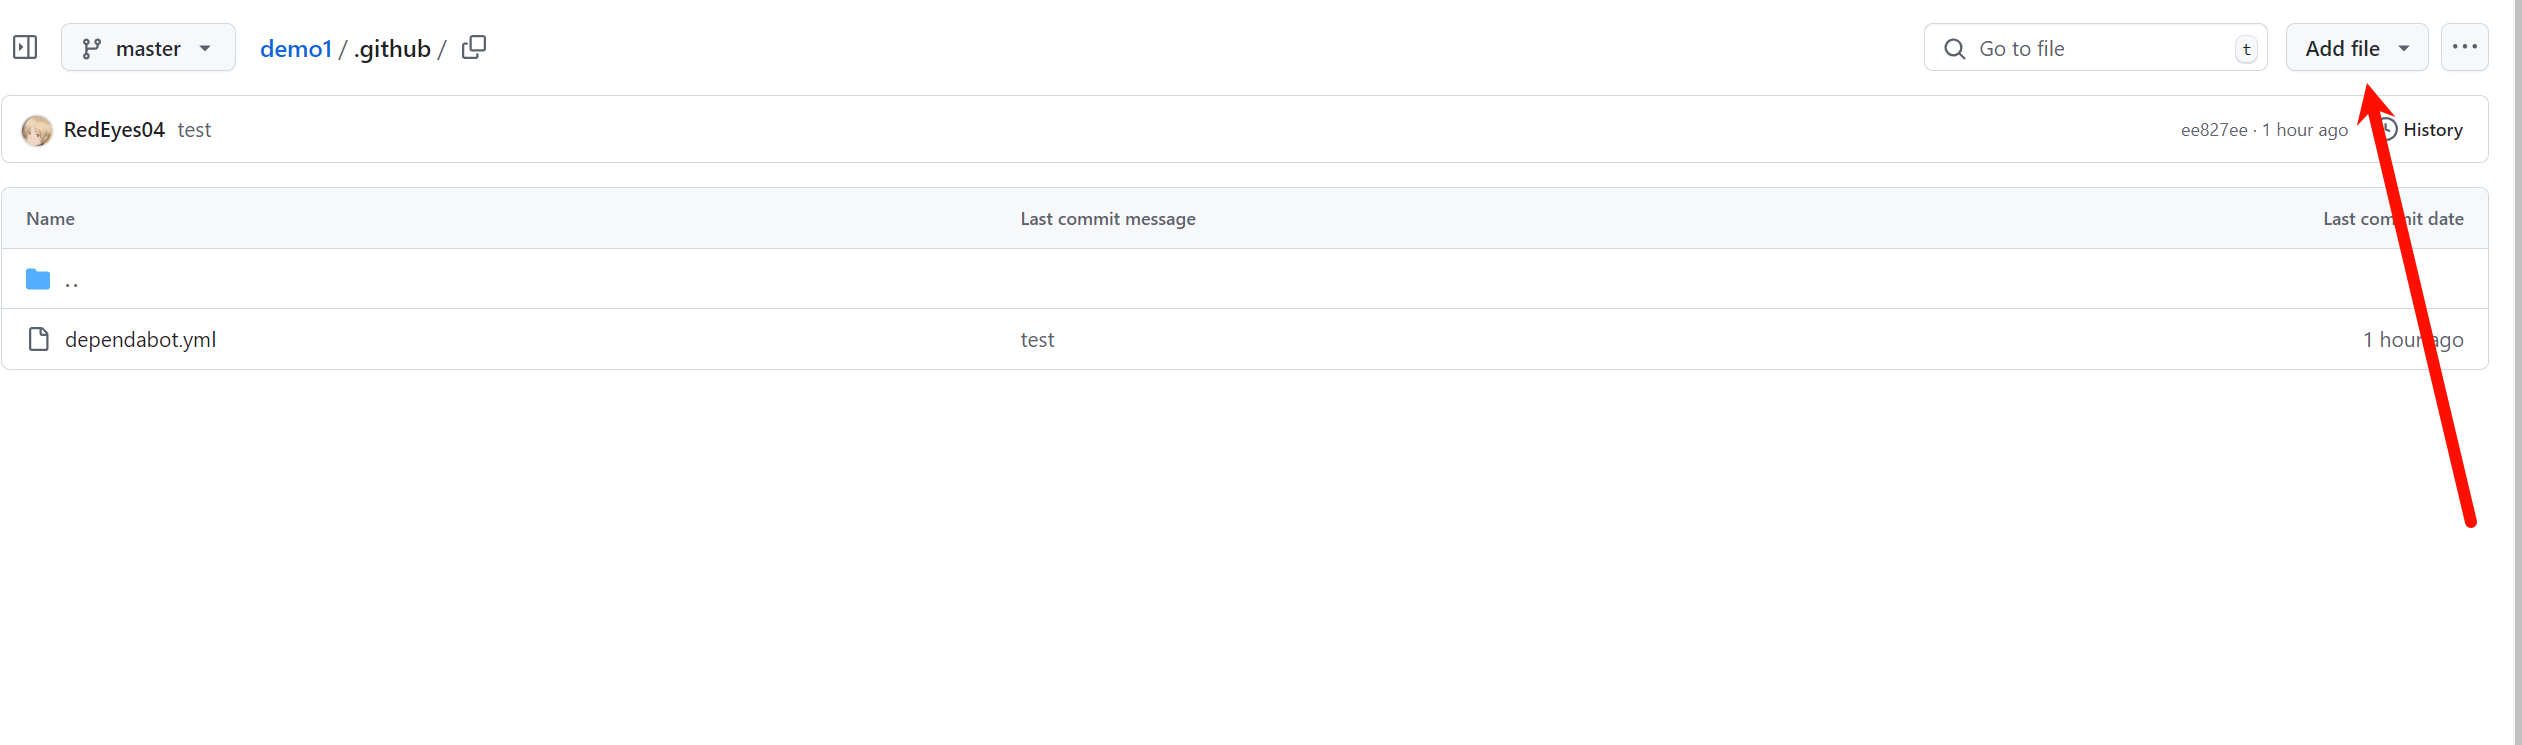Click the RedEyes04 avatar image
Viewport: 2522px width, 745px height.
pyautogui.click(x=37, y=130)
